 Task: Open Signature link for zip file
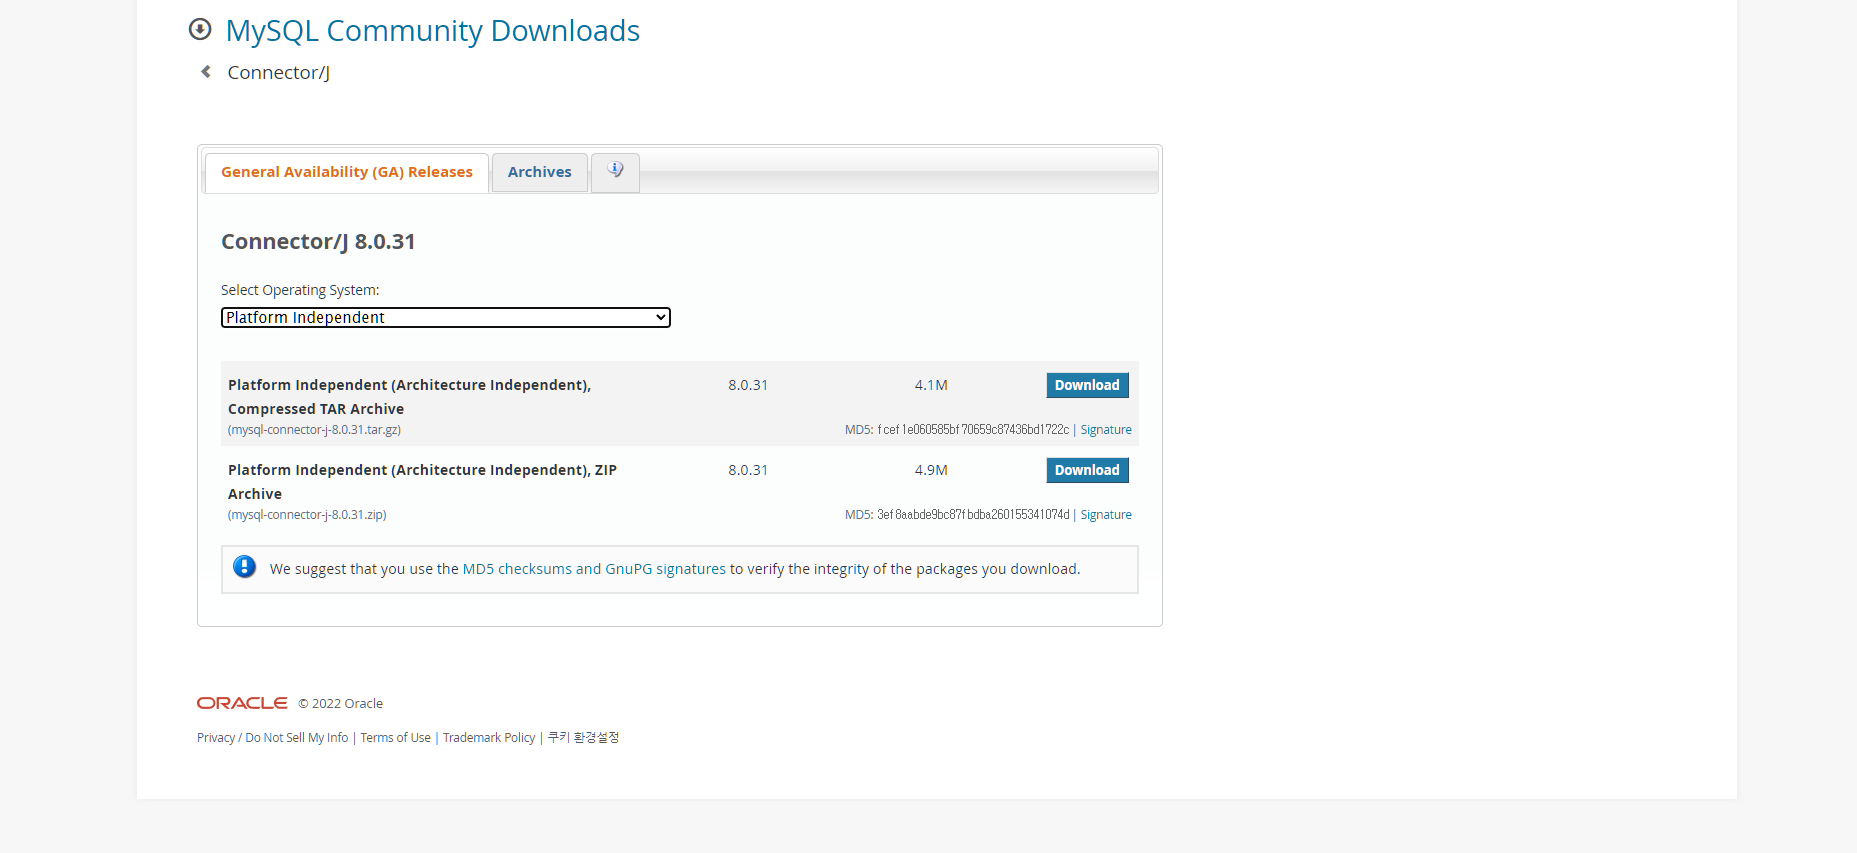tap(1106, 515)
